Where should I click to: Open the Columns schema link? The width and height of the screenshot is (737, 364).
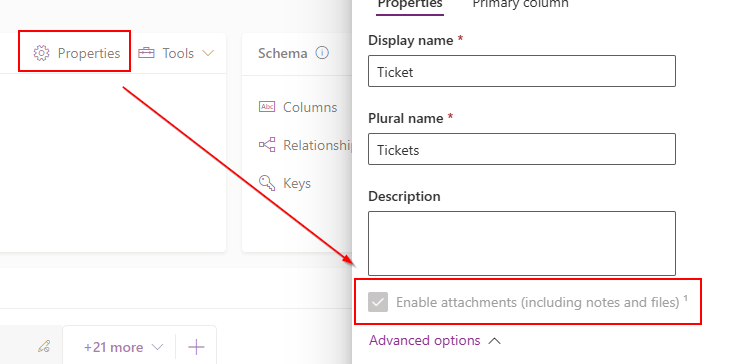310,107
